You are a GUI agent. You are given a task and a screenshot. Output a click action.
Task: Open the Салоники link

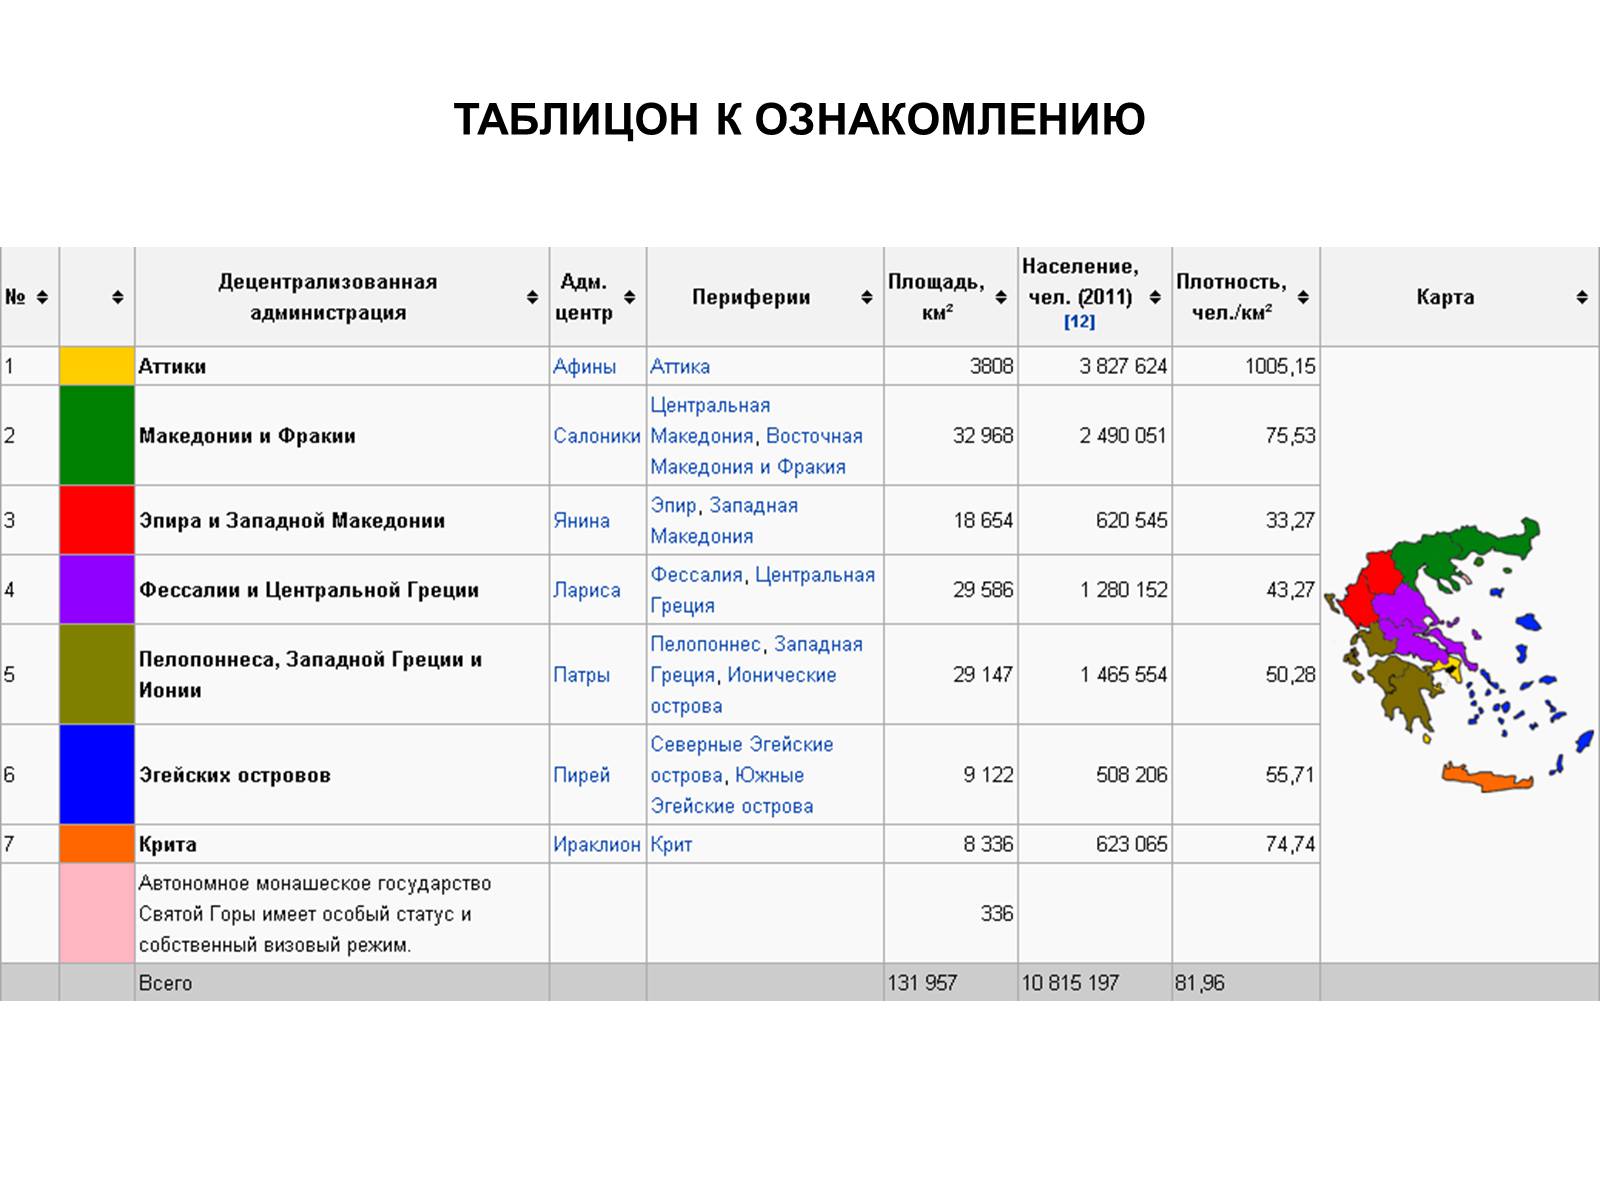[597, 436]
